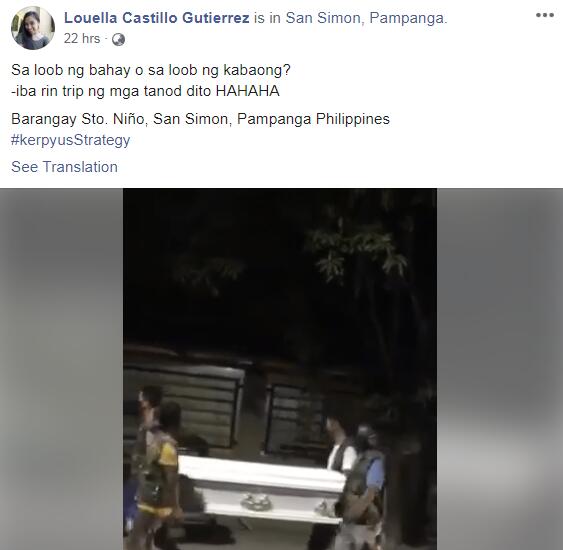Click the man in blue sleeves carrying coffin
563x550 pixels.
(363, 486)
